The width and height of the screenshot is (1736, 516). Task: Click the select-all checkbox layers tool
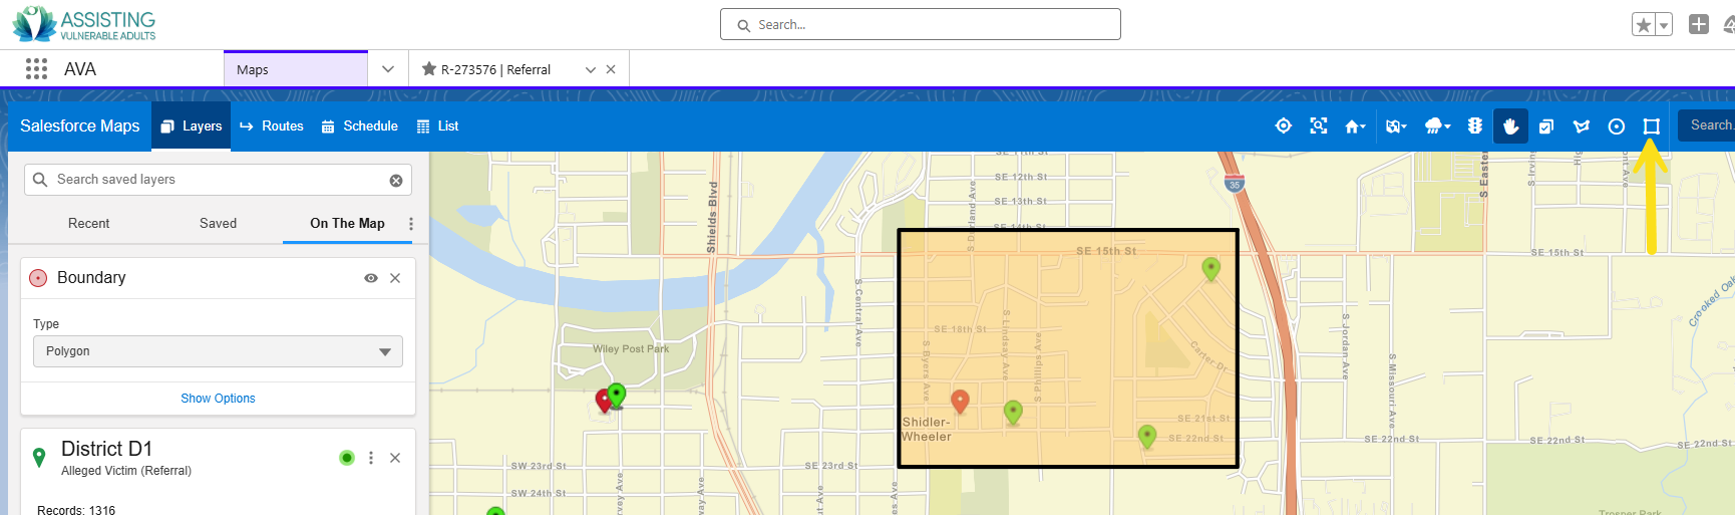click(1546, 126)
